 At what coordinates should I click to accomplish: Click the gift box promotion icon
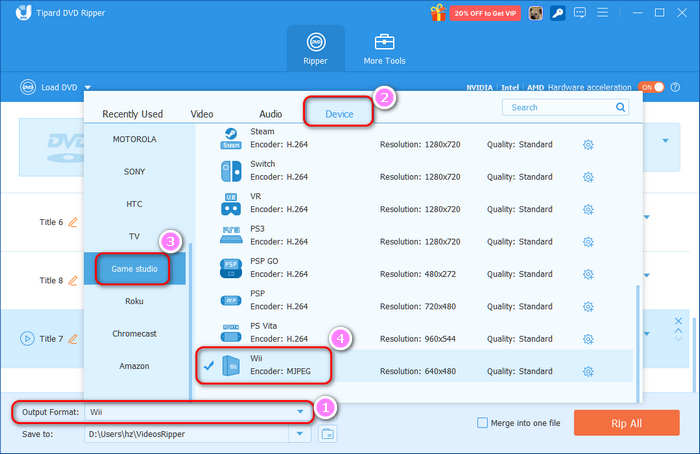[x=438, y=12]
